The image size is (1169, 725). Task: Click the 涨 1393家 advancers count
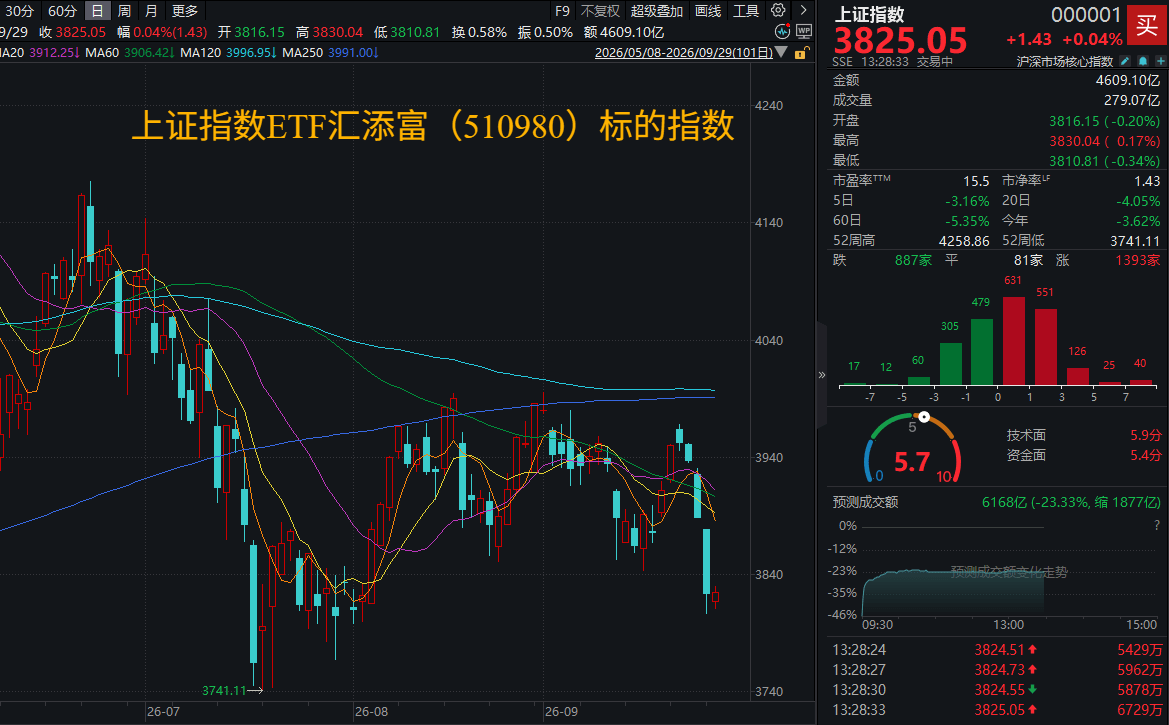pyautogui.click(x=1138, y=260)
